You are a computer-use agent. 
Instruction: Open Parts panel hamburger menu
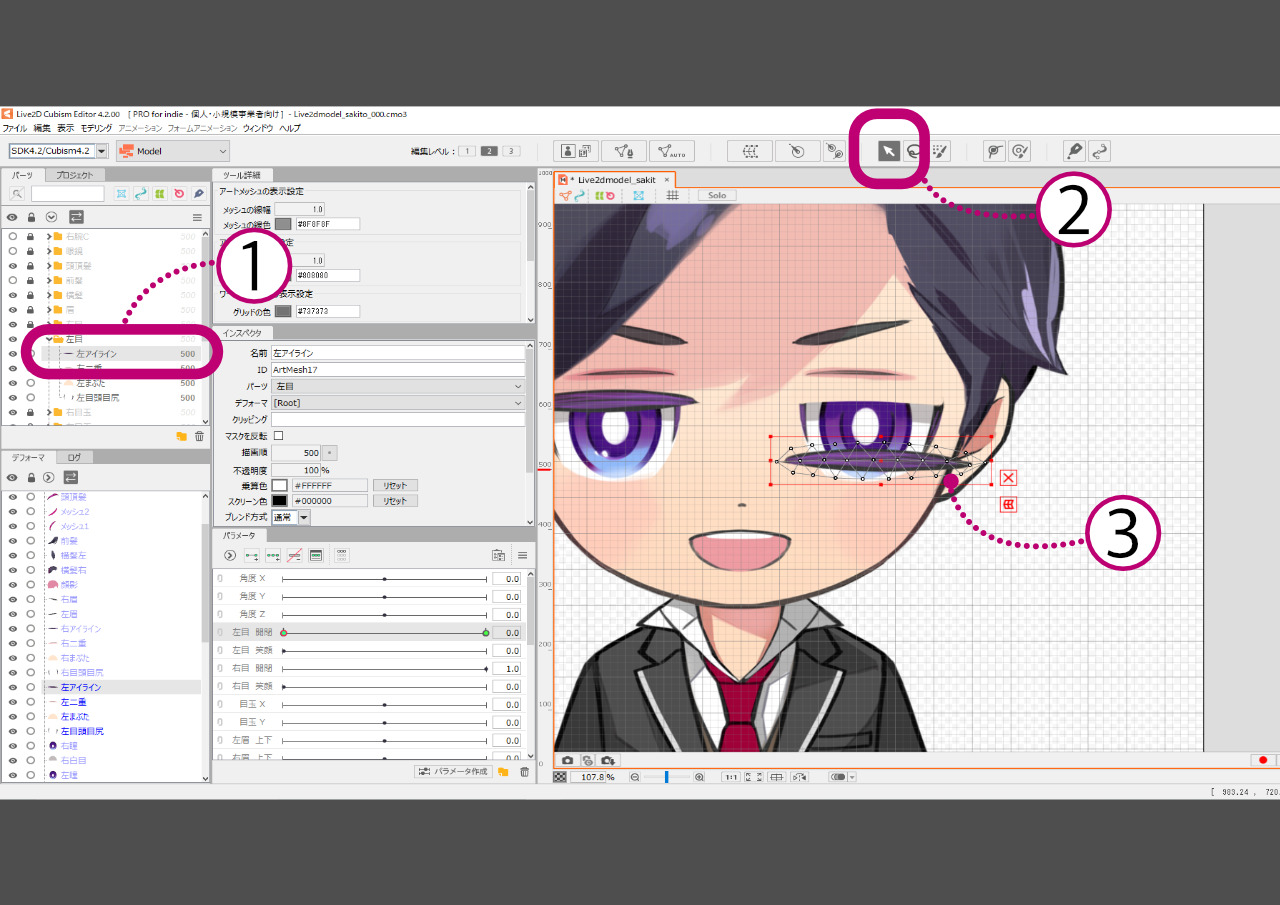click(x=197, y=217)
